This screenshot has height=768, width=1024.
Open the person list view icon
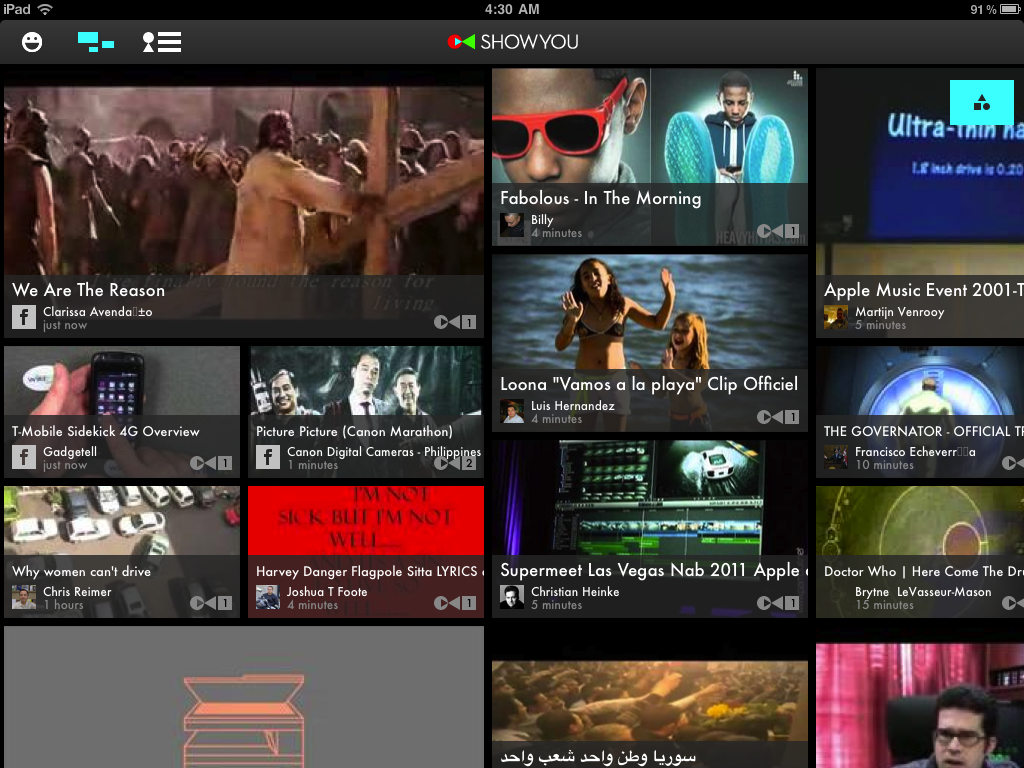(162, 42)
